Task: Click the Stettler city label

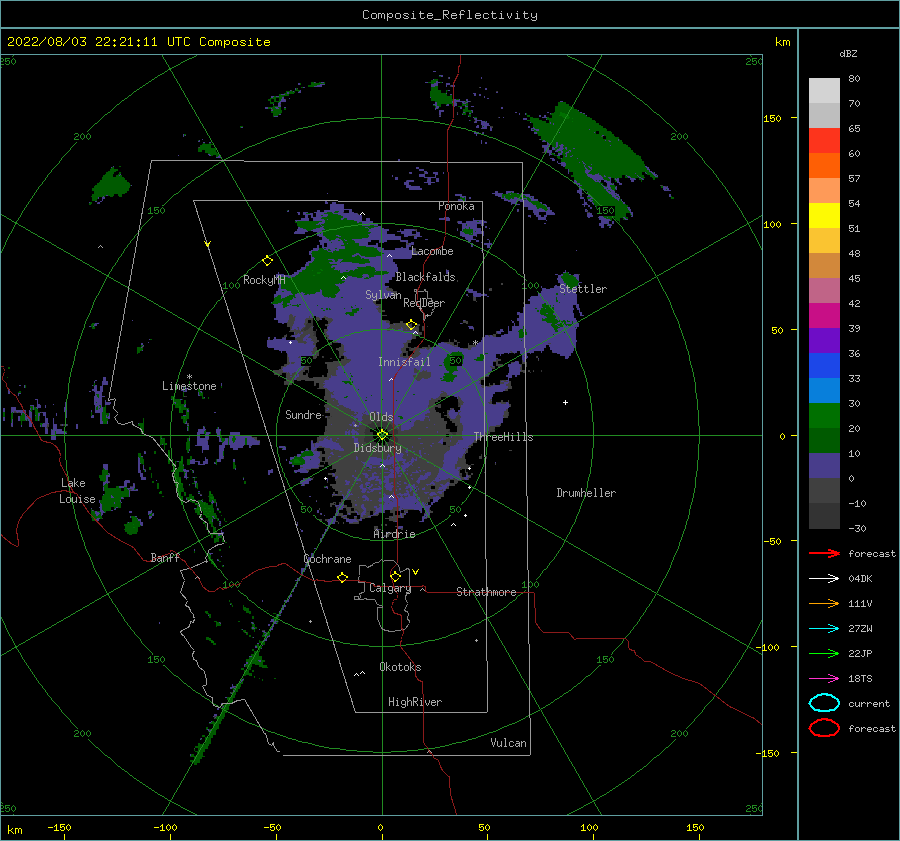Action: [583, 289]
